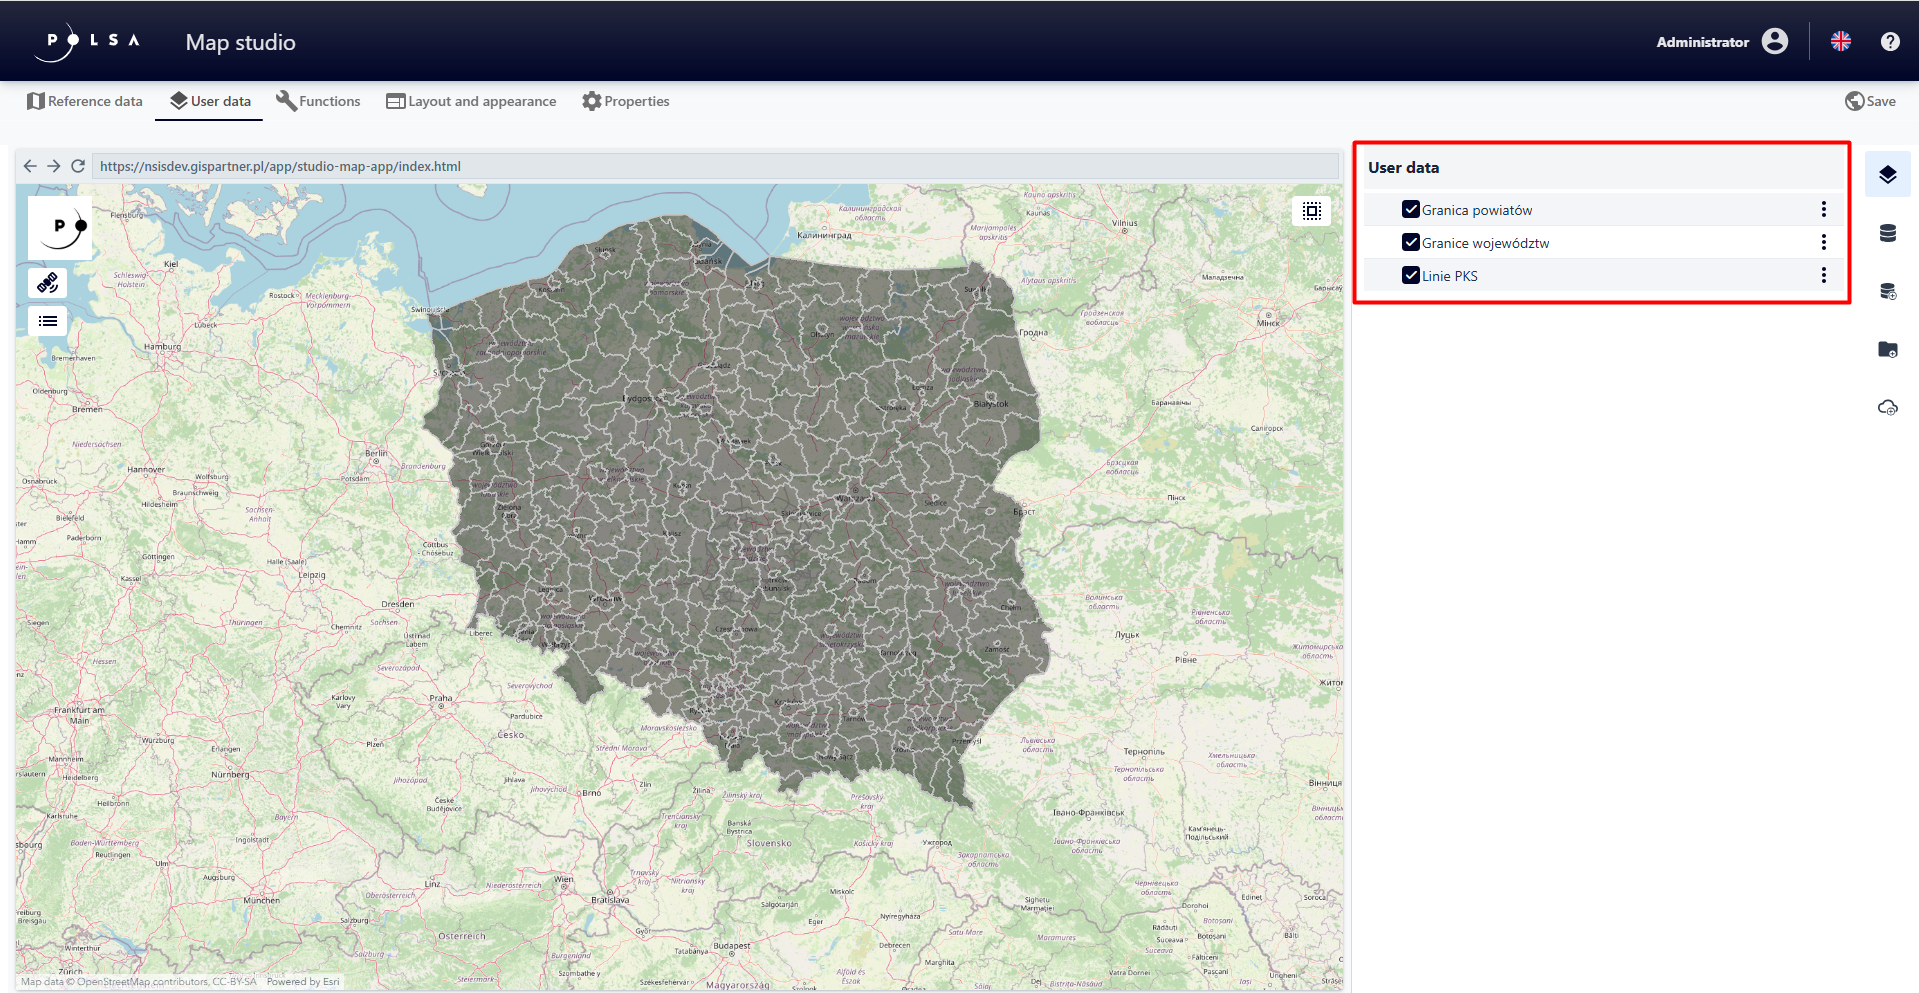The image size is (1919, 993).
Task: Click the add folder icon in sidebar
Action: pyautogui.click(x=1887, y=349)
